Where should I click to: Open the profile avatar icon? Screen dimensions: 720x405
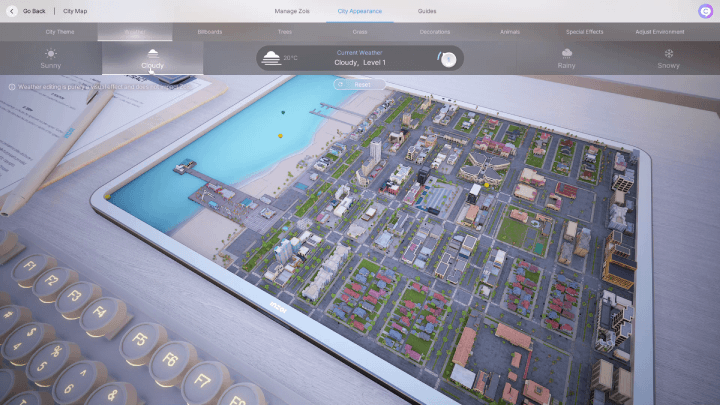point(706,11)
